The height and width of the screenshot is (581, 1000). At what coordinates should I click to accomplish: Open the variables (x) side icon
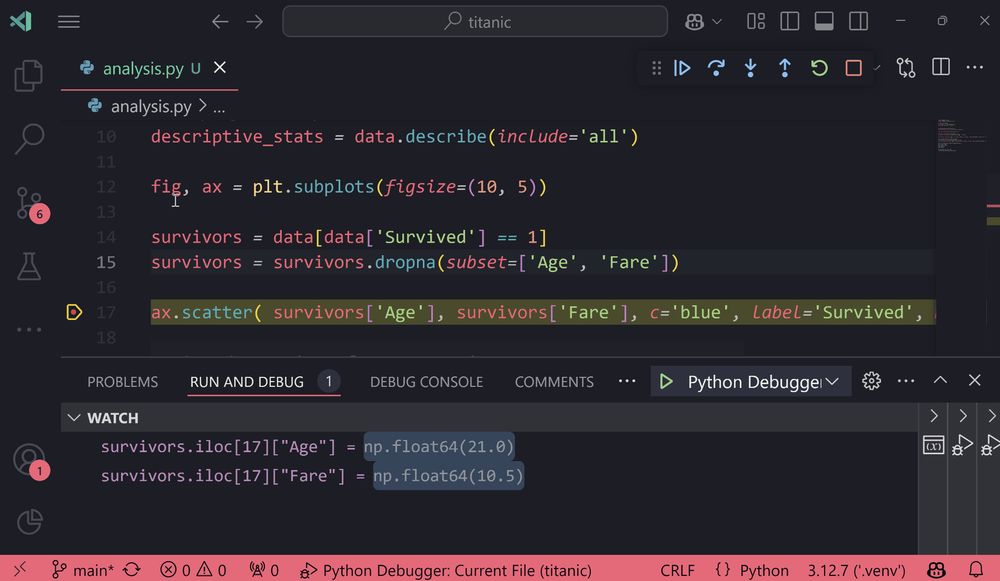pyautogui.click(x=933, y=445)
